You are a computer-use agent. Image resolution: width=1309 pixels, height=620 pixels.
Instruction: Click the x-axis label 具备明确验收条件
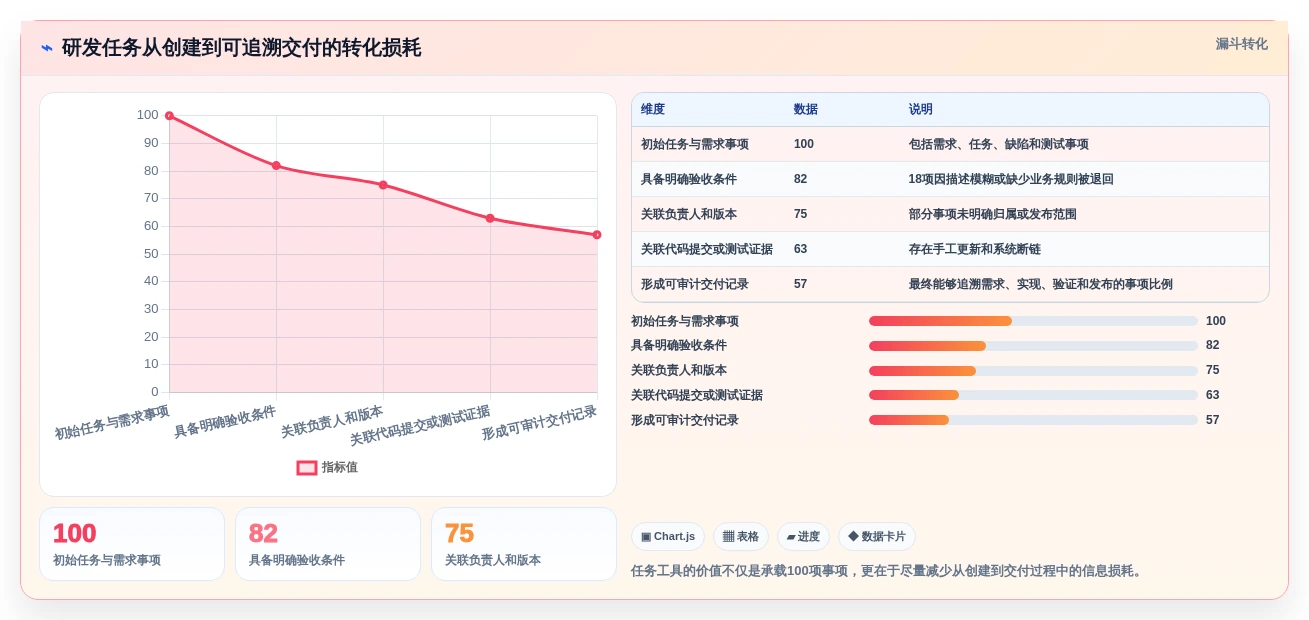[x=225, y=421]
